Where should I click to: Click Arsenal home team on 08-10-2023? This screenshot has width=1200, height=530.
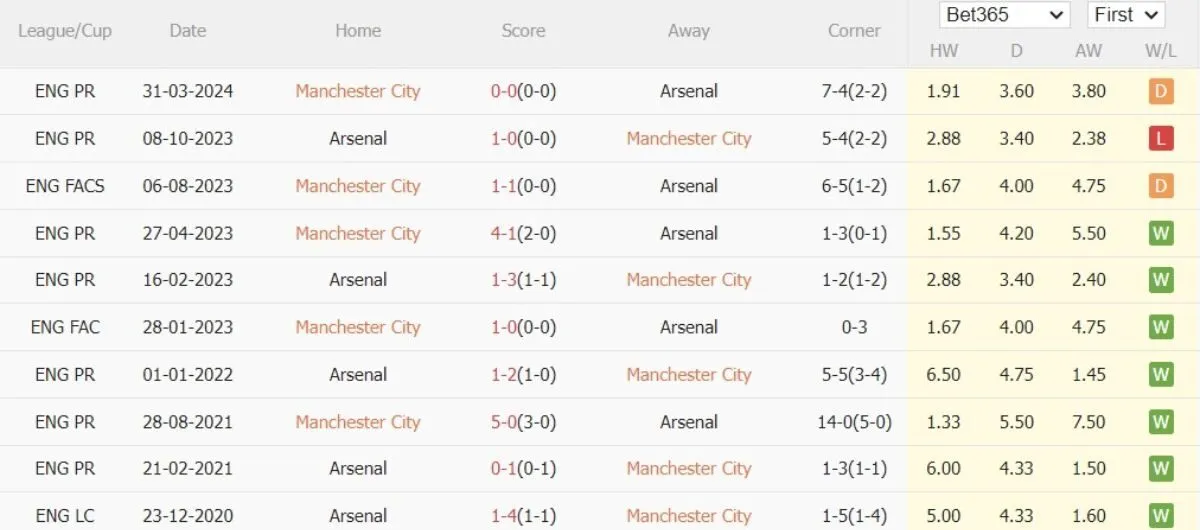tap(358, 139)
